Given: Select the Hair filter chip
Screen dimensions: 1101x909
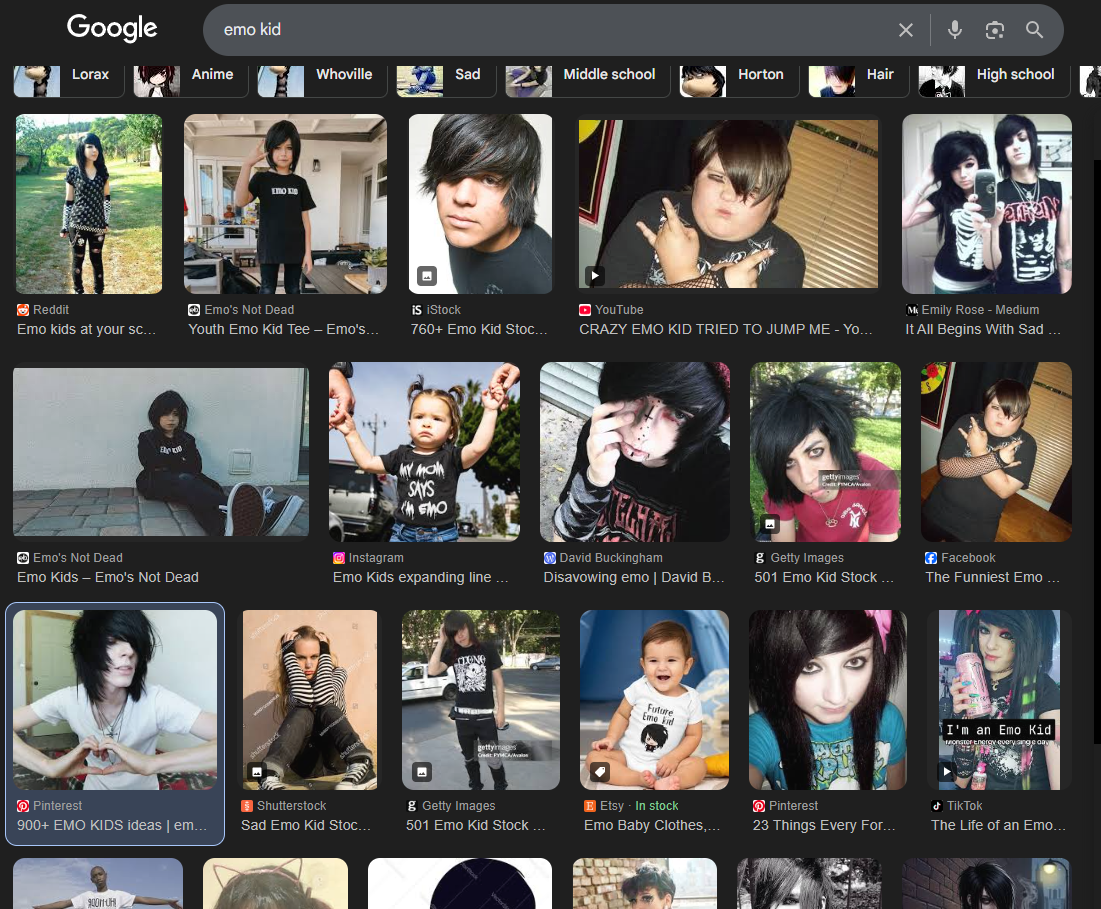Looking at the screenshot, I should click(x=859, y=79).
